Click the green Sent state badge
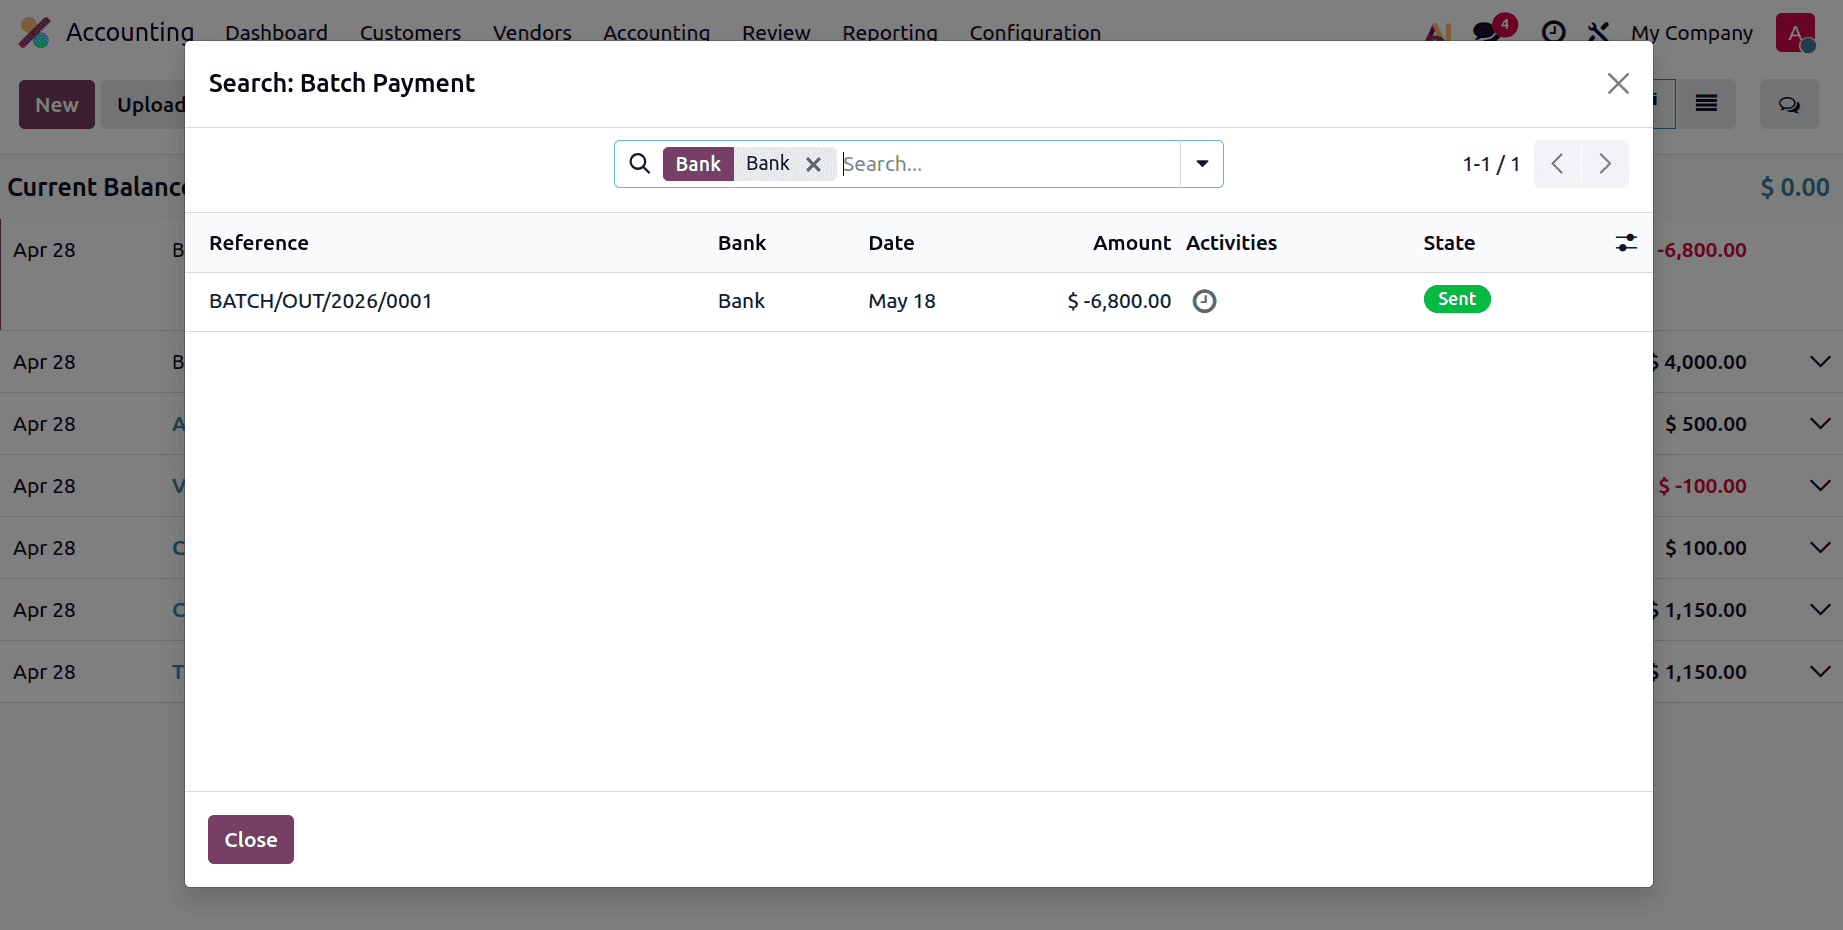 coord(1457,299)
